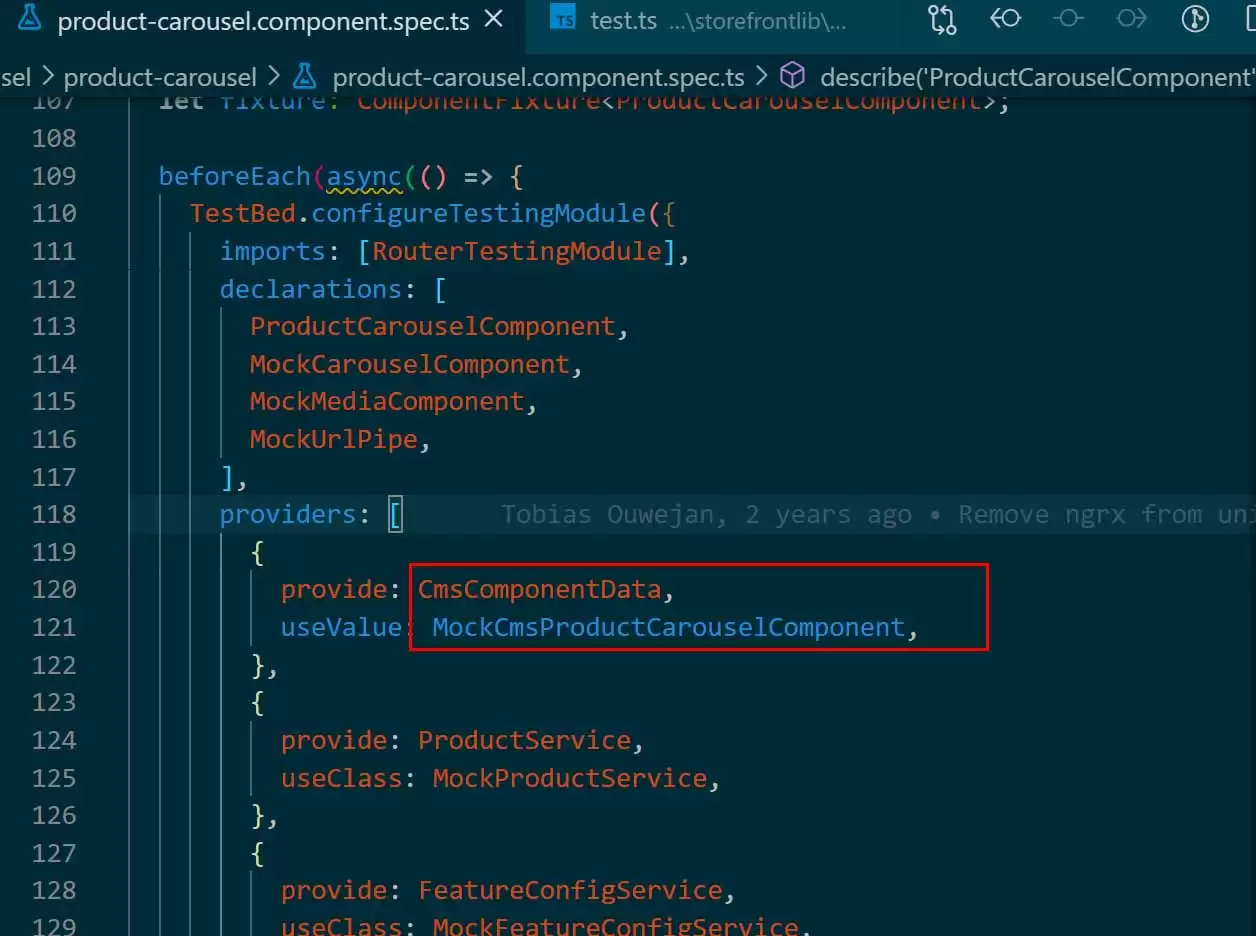Expand the product-carousel folder breadcrumb
The width and height of the screenshot is (1256, 936).
pyautogui.click(x=160, y=77)
